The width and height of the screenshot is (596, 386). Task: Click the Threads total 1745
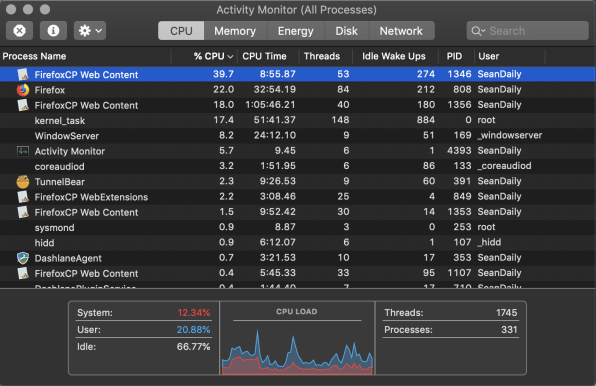point(507,313)
